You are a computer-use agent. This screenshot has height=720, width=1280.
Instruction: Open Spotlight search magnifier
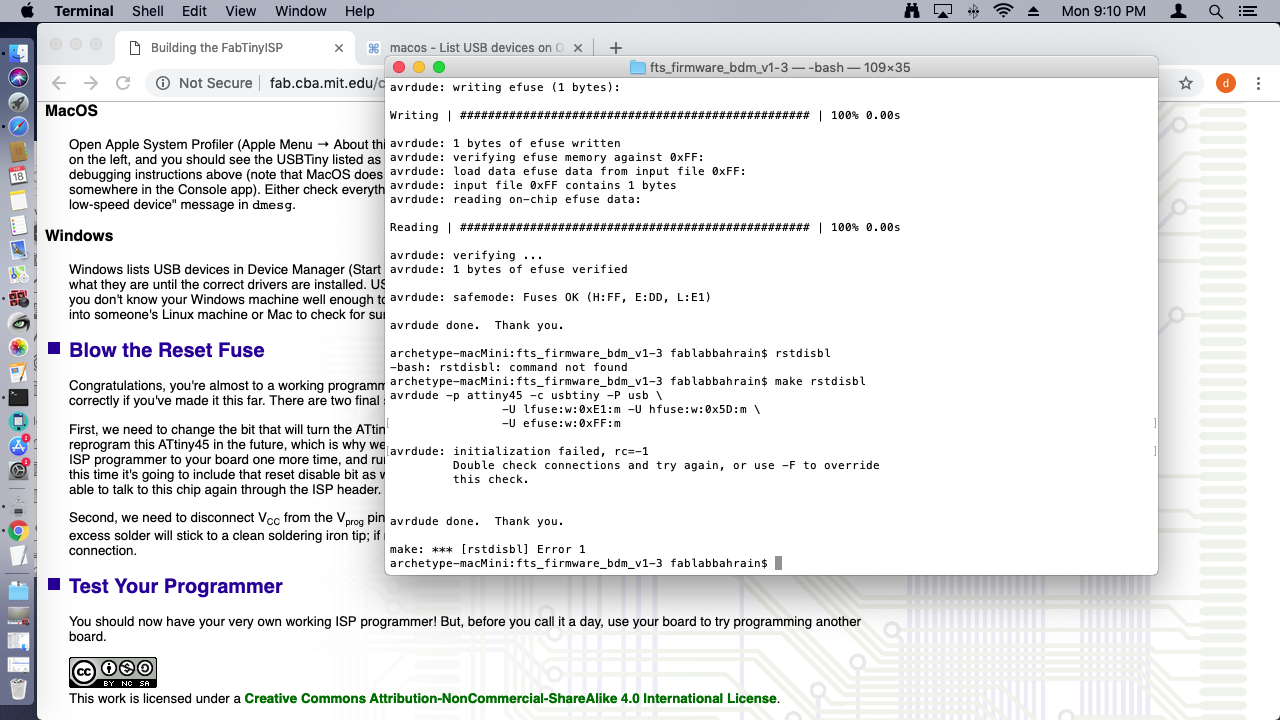coord(1216,11)
